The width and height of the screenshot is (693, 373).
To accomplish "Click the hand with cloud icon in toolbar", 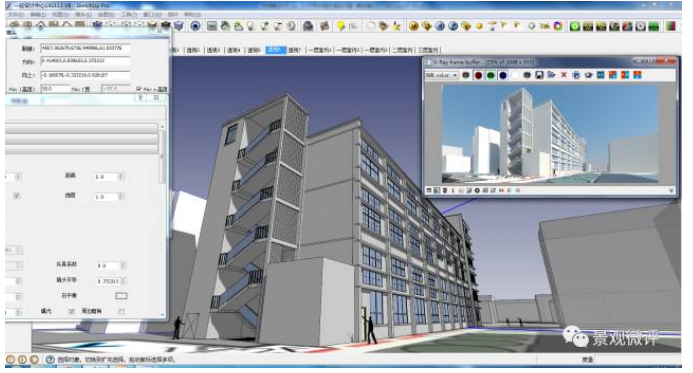I will (x=225, y=26).
